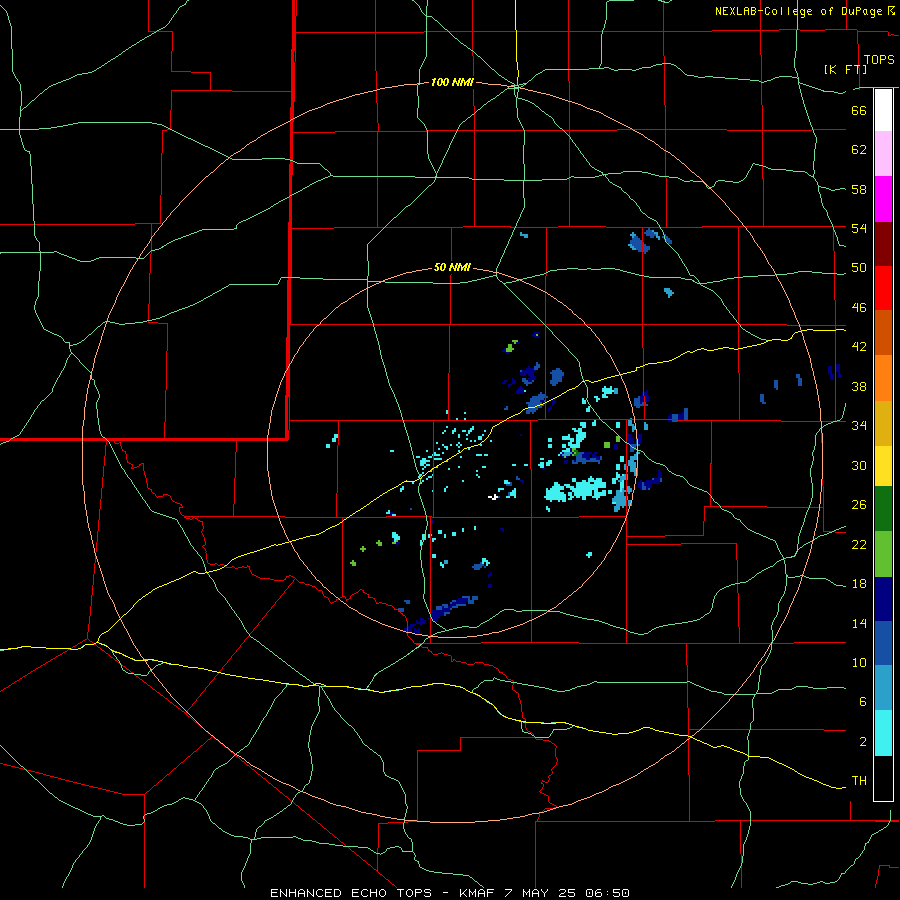
Task: Click the 'NEXLAB-College of DuPage' header text
Action: point(798,11)
